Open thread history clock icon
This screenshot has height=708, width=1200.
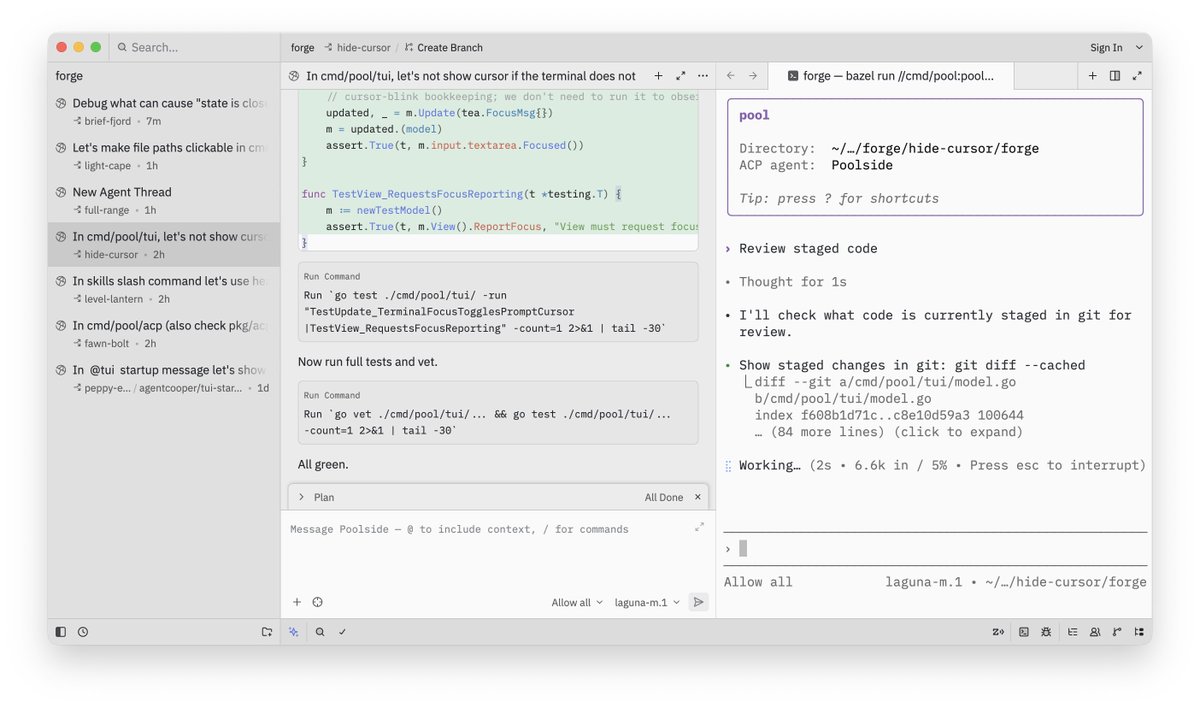coord(83,632)
